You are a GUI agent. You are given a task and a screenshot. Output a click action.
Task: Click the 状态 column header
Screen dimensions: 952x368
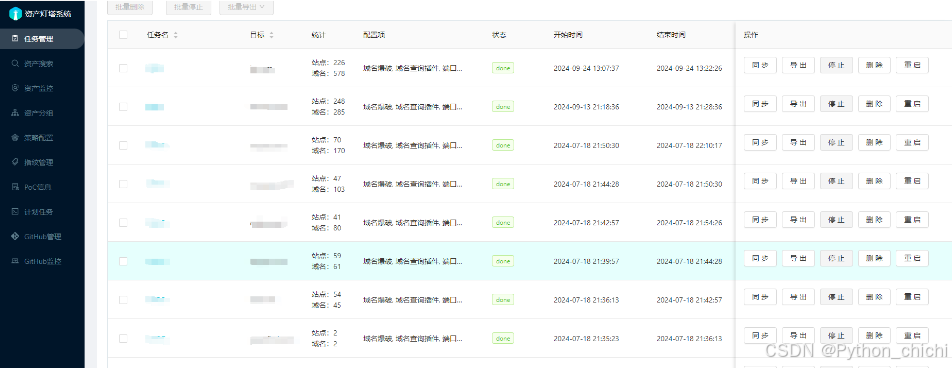[x=499, y=35]
